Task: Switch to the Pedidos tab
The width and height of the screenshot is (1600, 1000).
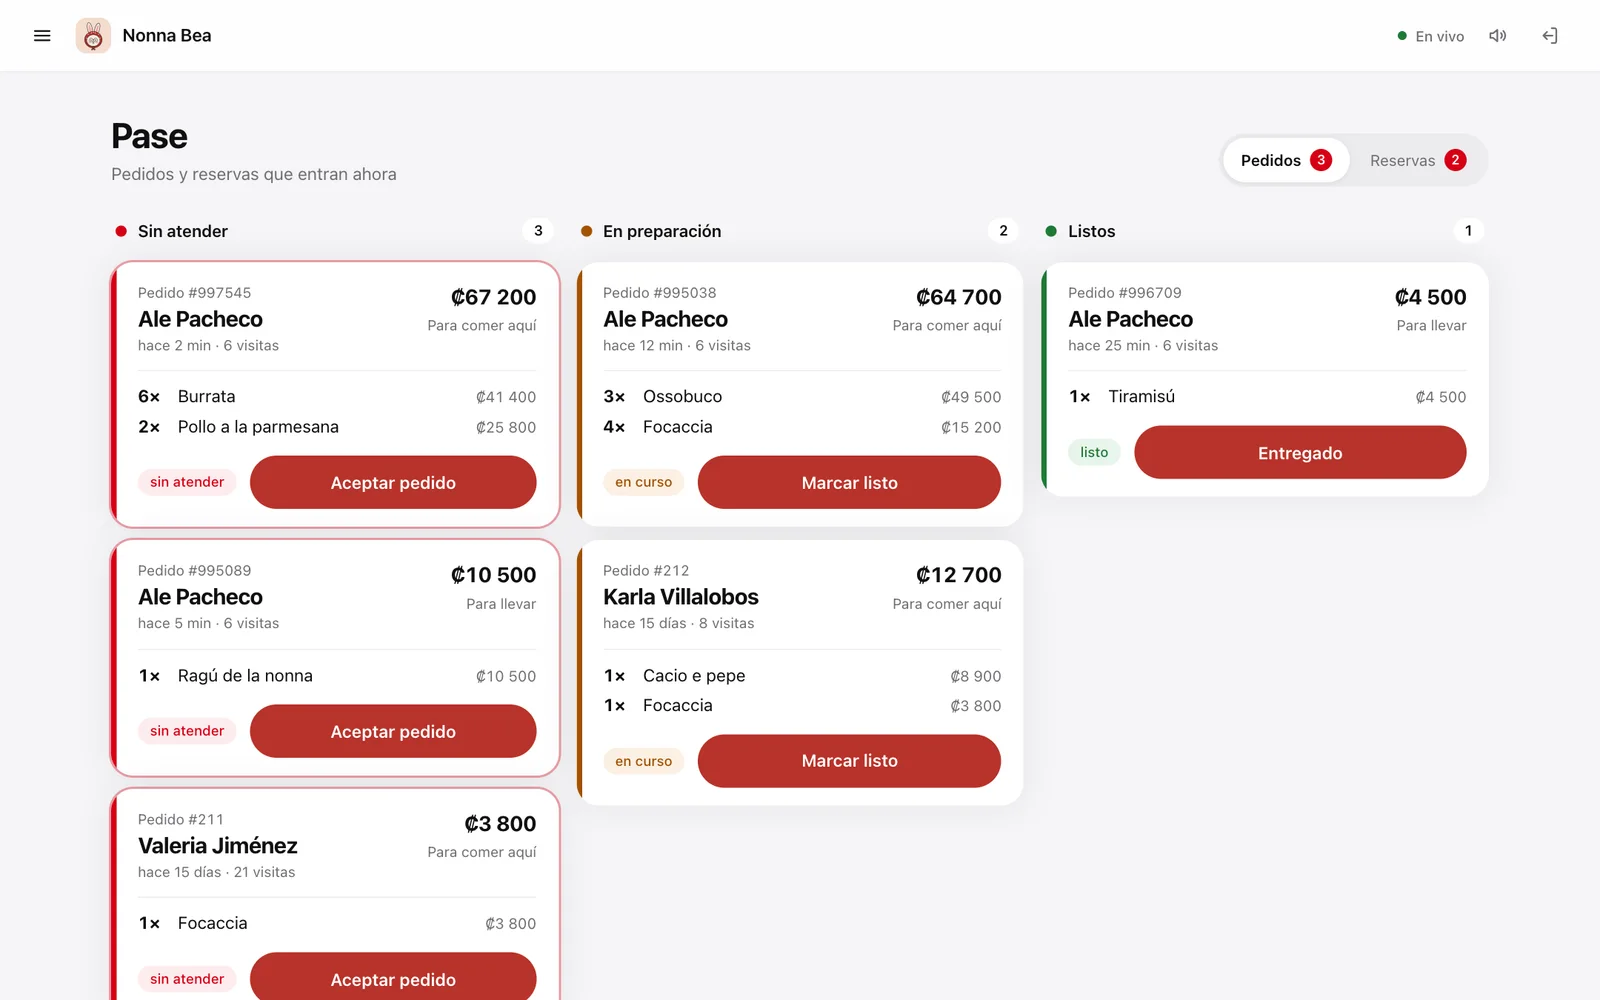Action: pos(1286,160)
